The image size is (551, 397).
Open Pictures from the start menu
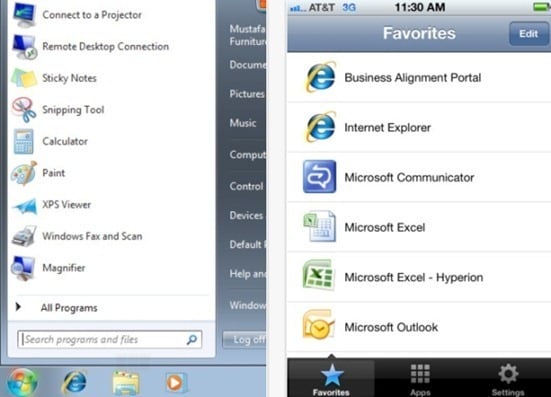[x=247, y=94]
